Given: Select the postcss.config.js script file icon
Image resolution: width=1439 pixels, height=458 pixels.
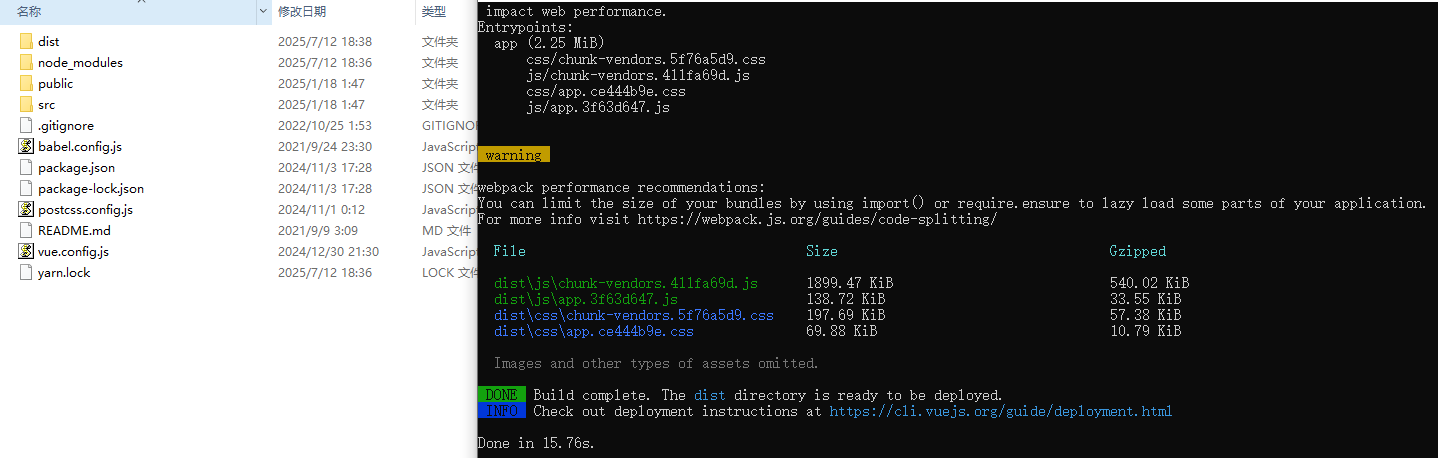Looking at the screenshot, I should (26, 210).
